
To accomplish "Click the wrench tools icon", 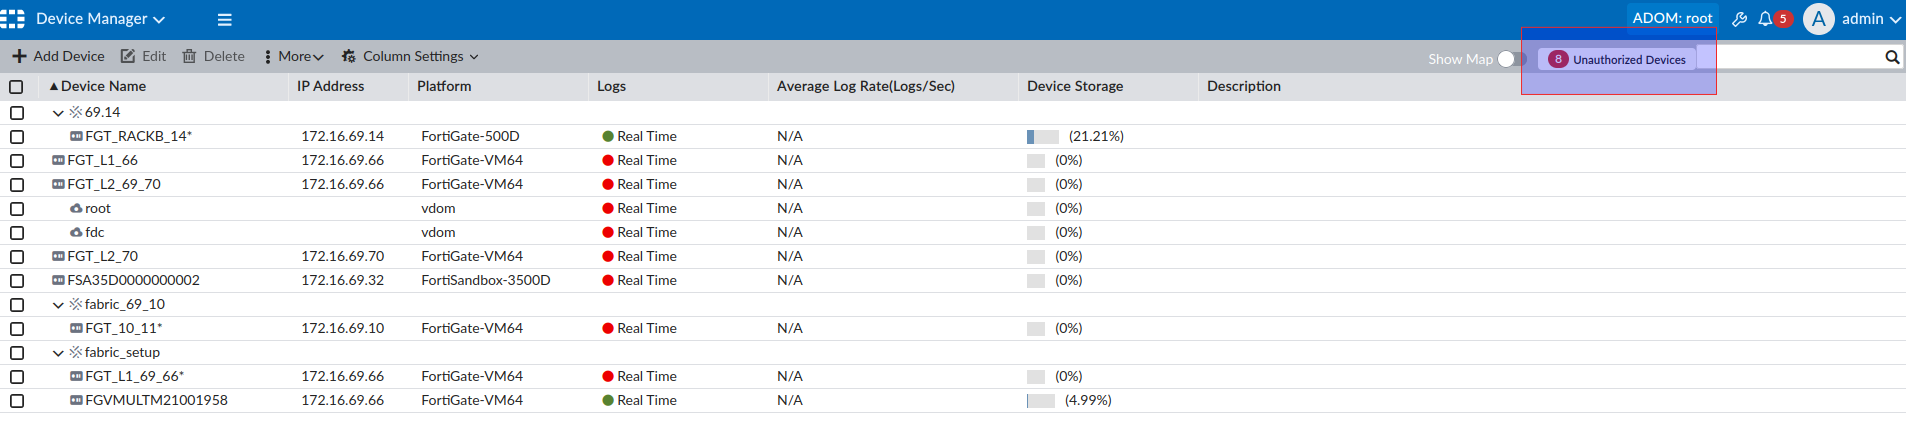I will pyautogui.click(x=1740, y=19).
